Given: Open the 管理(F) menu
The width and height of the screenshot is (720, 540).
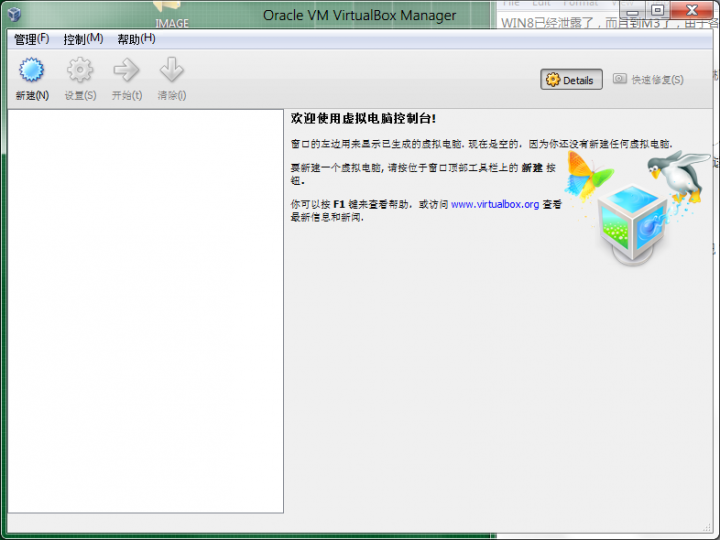Looking at the screenshot, I should click(32, 39).
